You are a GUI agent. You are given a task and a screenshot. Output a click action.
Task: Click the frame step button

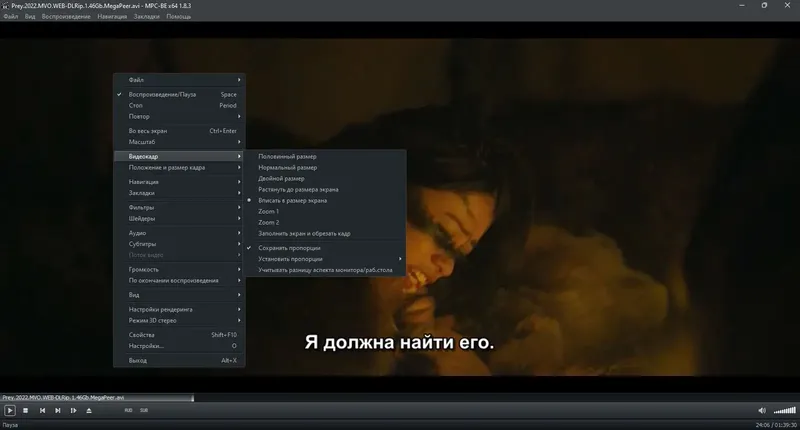coord(73,410)
